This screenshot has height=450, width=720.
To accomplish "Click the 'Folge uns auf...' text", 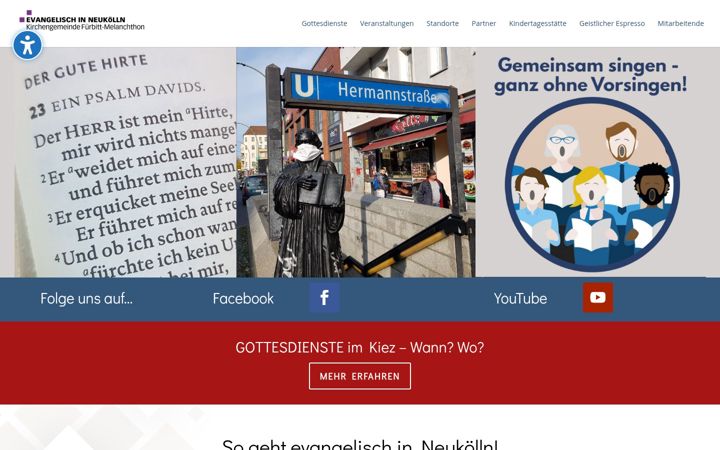I will (x=86, y=298).
